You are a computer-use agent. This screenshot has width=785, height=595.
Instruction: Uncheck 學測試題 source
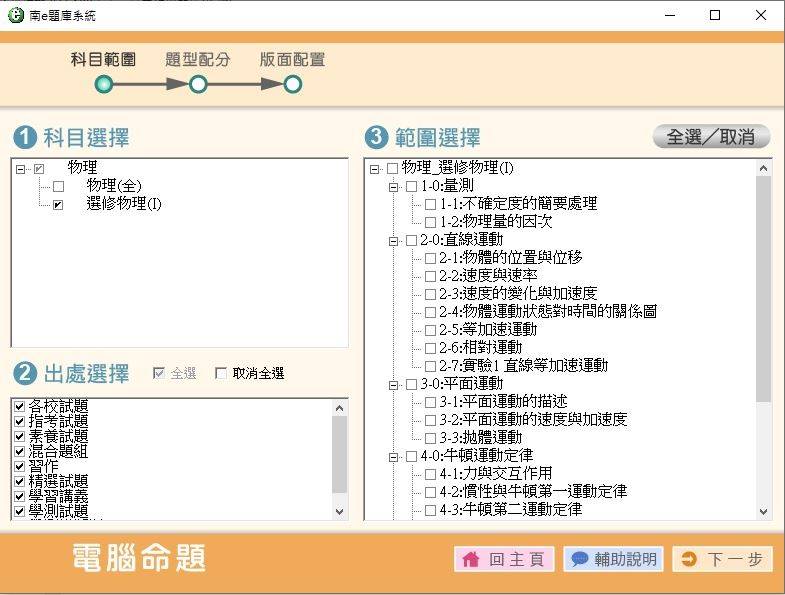20,511
